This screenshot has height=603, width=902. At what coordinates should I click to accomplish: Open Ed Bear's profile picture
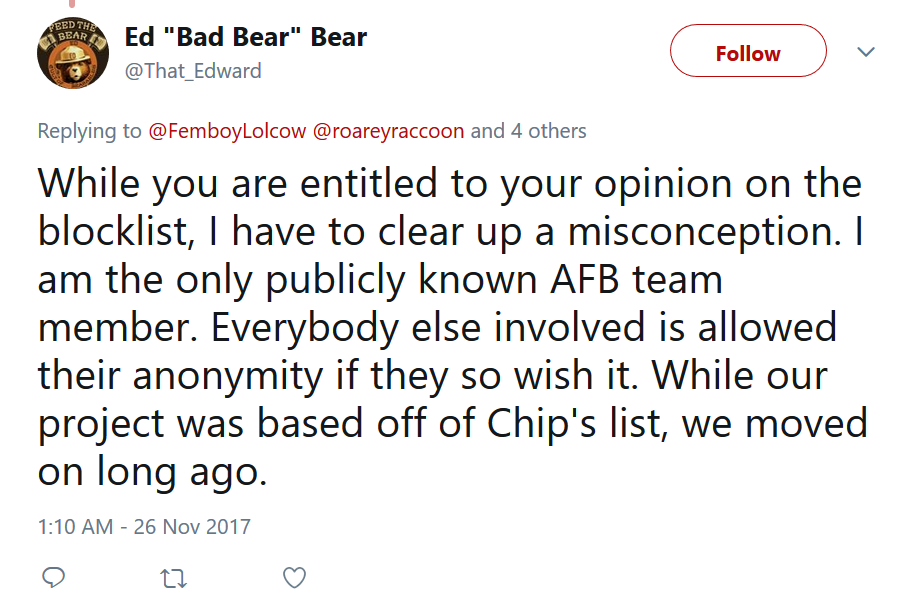73,52
